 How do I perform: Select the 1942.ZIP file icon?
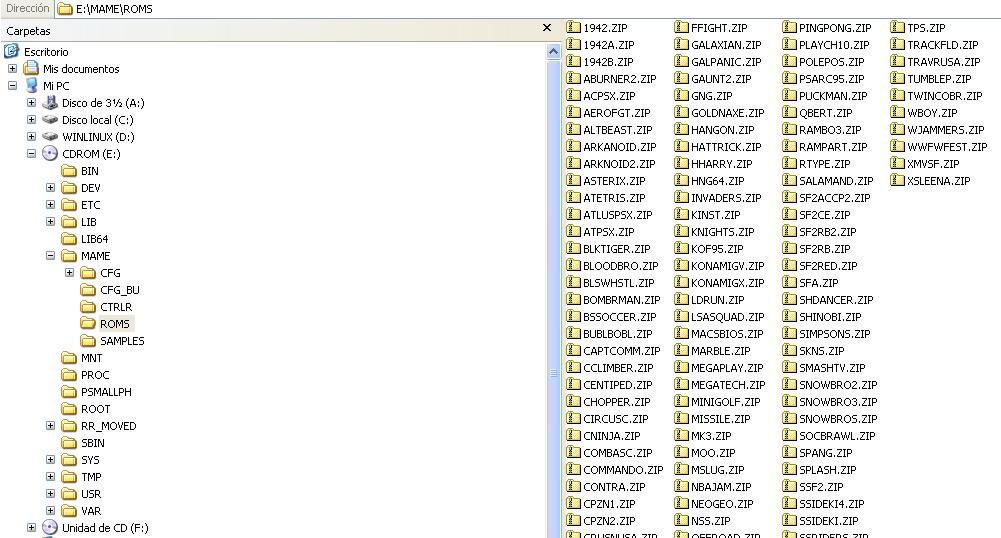point(573,27)
